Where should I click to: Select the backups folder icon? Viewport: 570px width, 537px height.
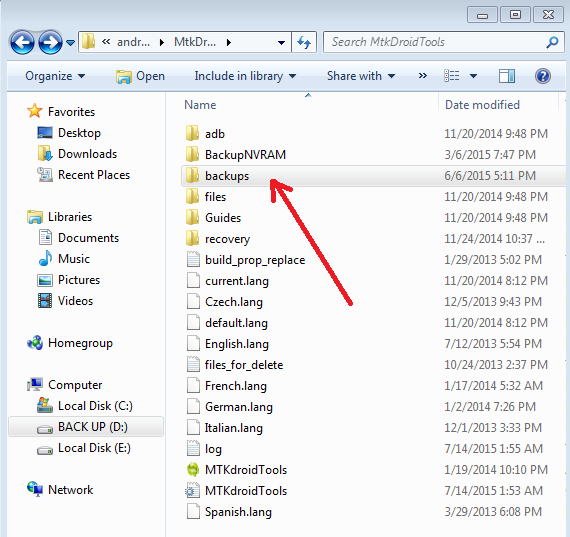192,176
